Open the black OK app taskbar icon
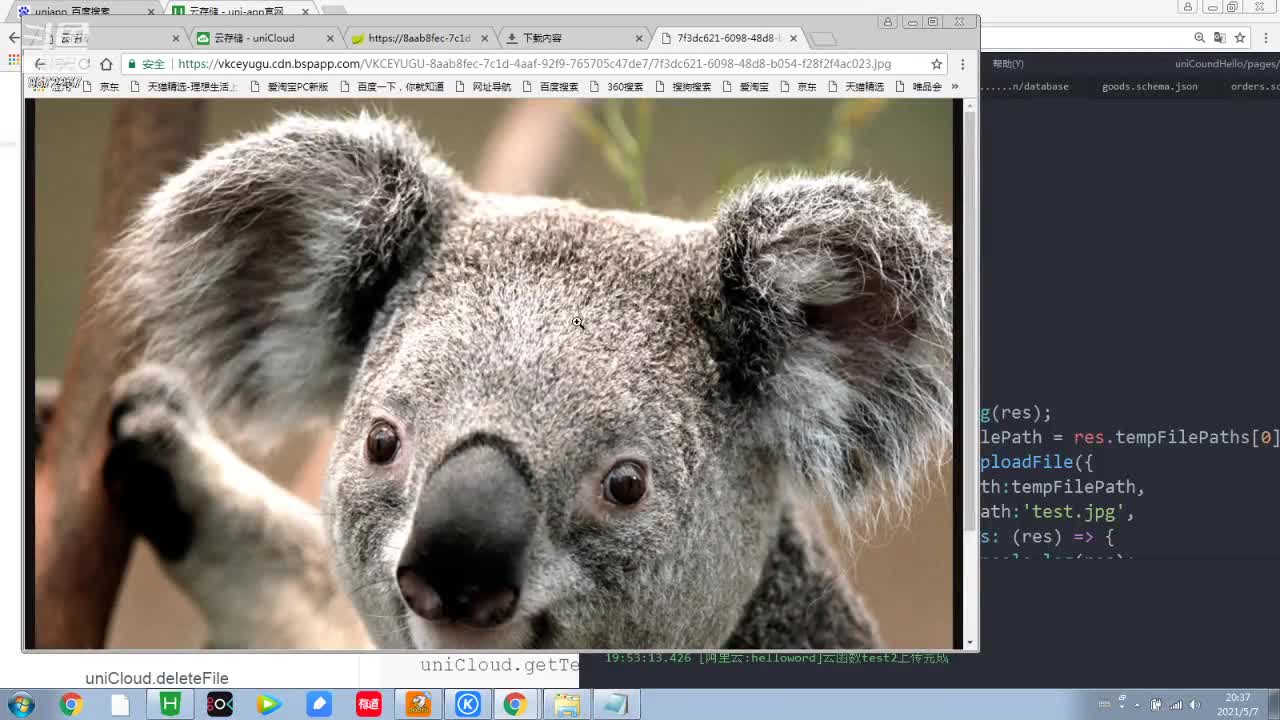 pyautogui.click(x=219, y=704)
